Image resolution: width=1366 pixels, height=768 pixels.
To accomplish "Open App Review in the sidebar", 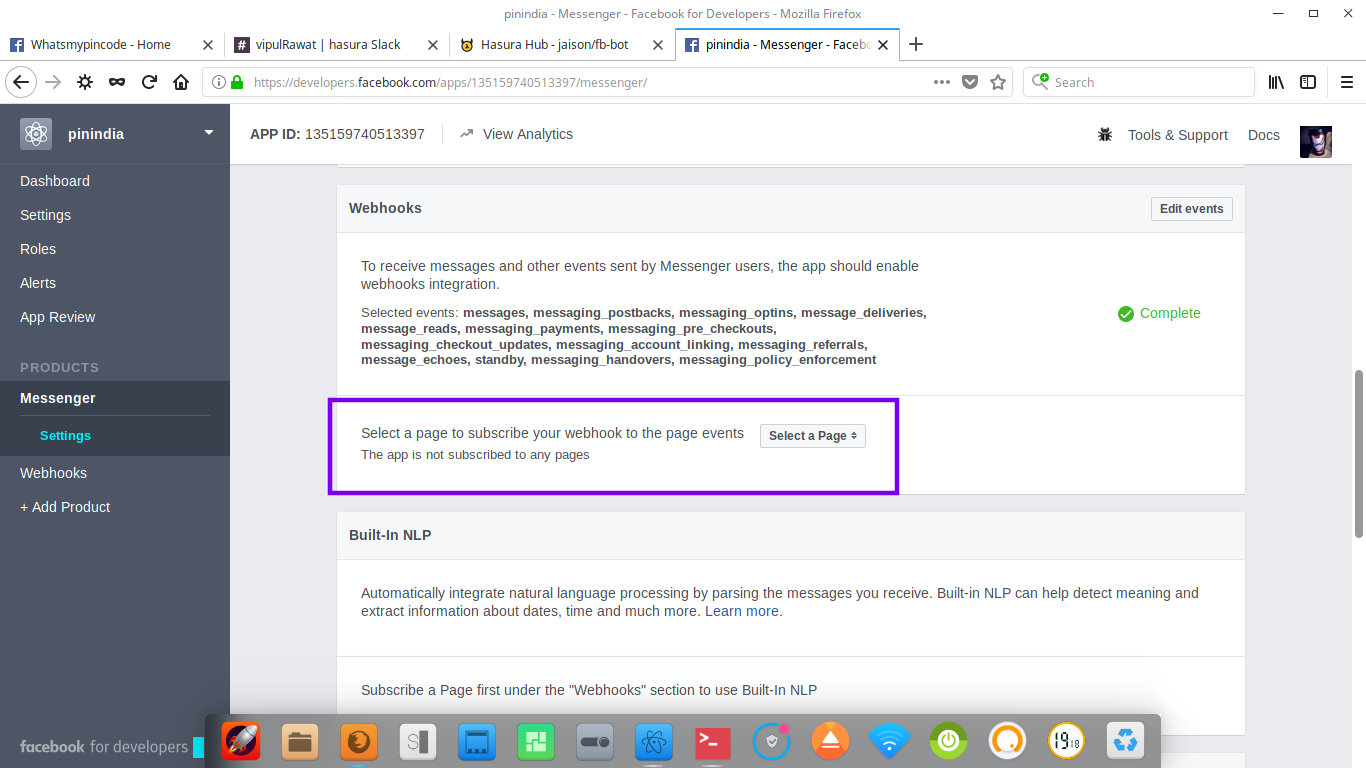I will point(58,317).
